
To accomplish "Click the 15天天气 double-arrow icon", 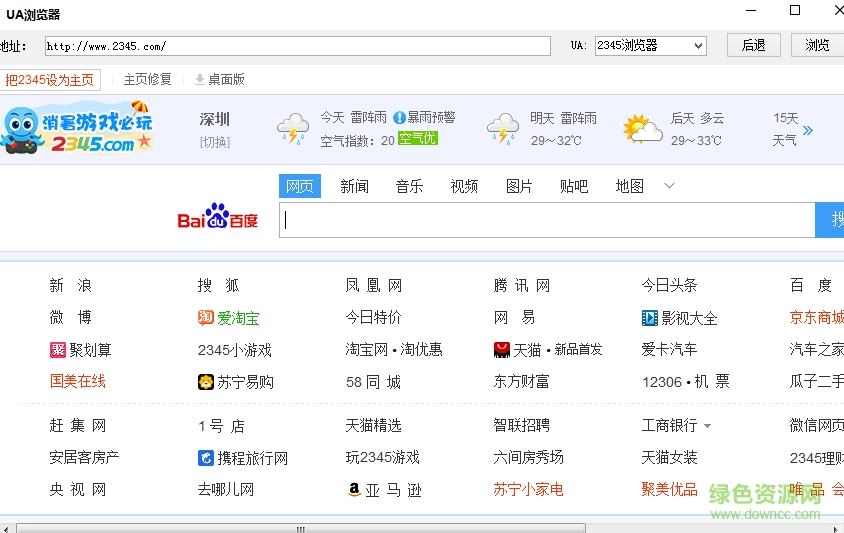I will pos(807,130).
